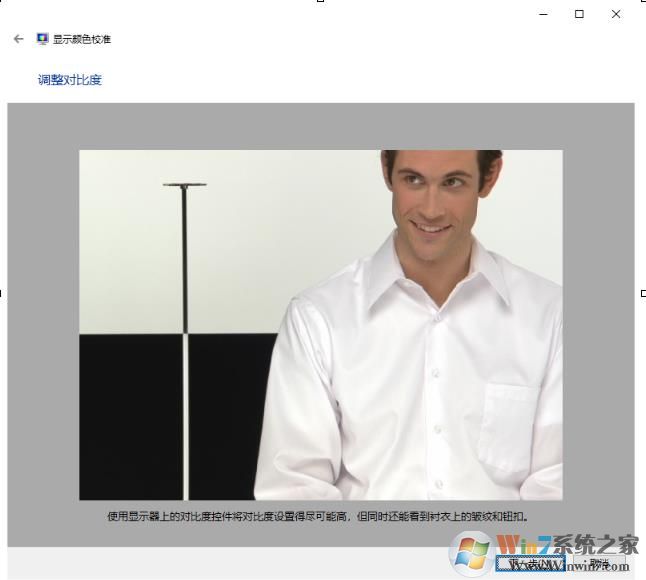646x580 pixels.
Task: Maximize the calibration window
Action: pyautogui.click(x=579, y=14)
